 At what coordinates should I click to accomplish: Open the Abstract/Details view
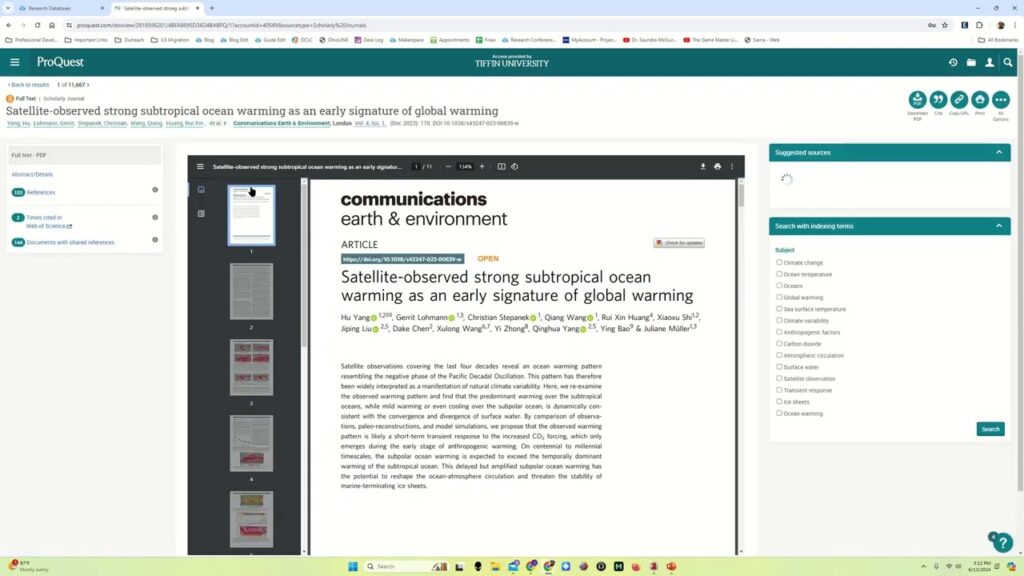(32, 174)
